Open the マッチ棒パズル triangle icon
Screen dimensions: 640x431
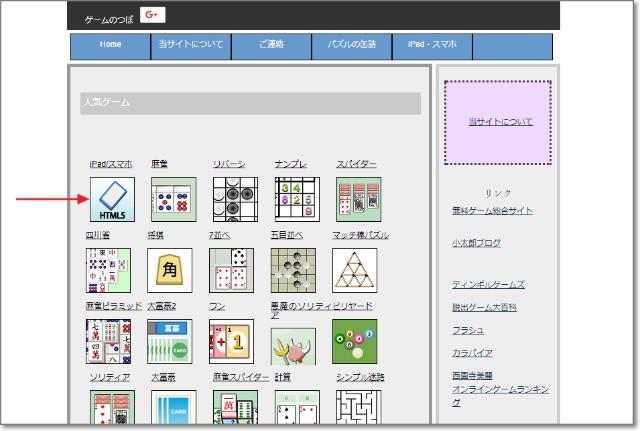[355, 270]
